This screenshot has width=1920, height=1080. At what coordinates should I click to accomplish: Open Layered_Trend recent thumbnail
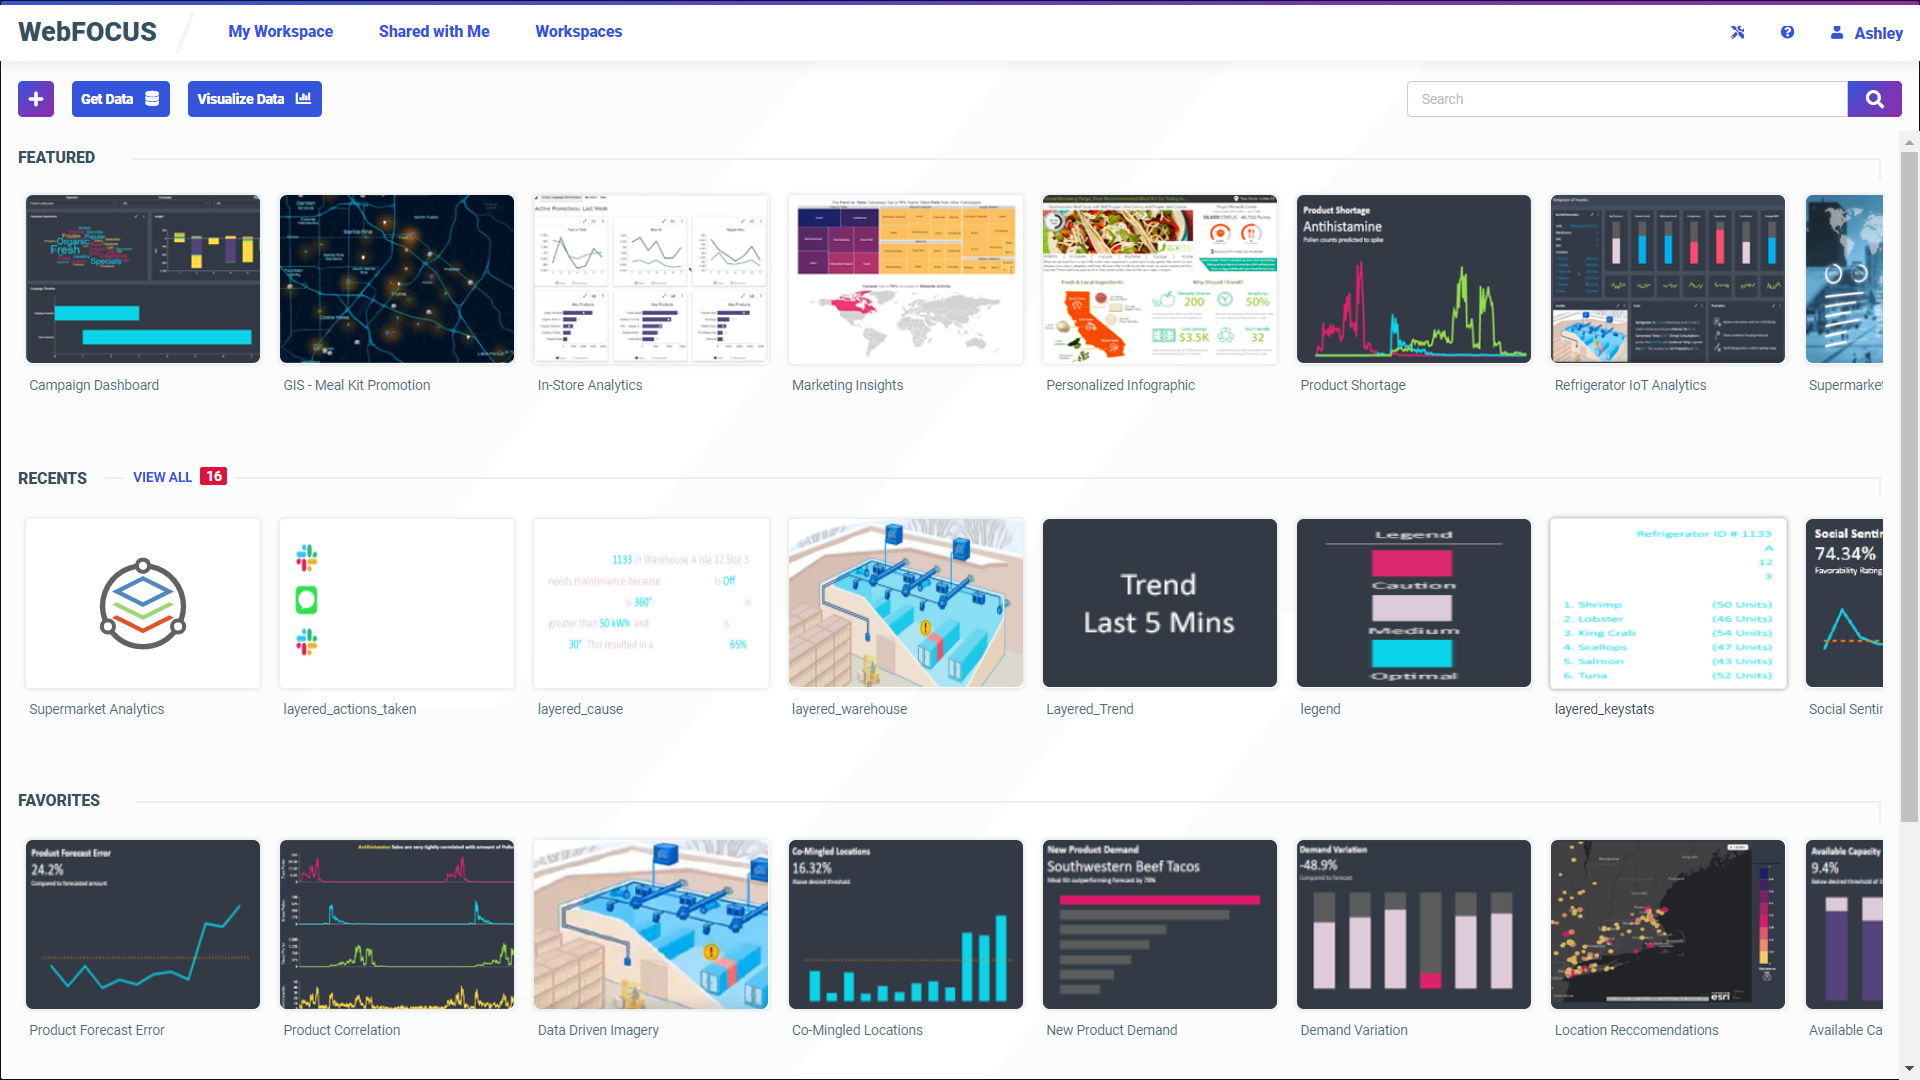pos(1159,603)
